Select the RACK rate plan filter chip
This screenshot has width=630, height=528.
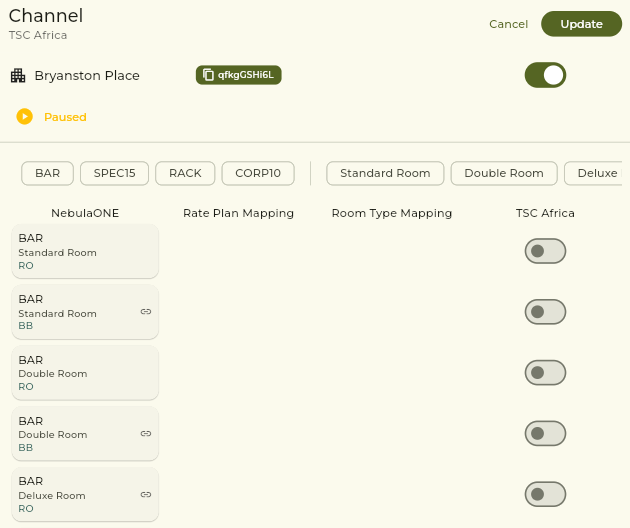pyautogui.click(x=185, y=173)
